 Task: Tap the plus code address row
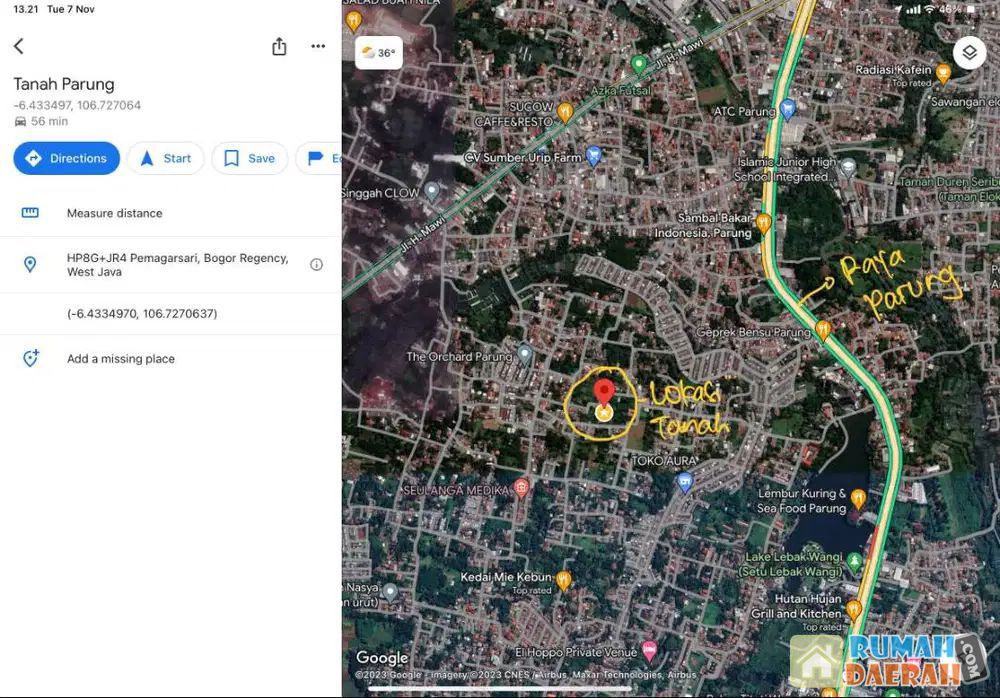click(x=177, y=265)
